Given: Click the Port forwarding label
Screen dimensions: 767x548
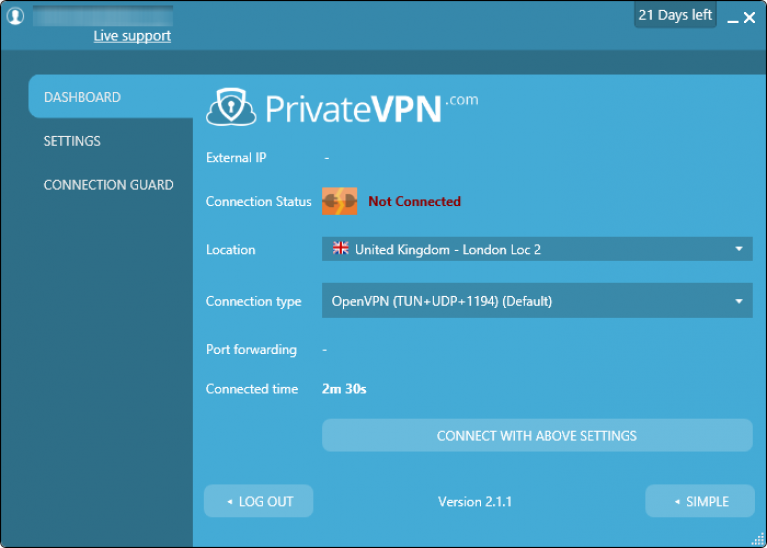Looking at the screenshot, I should click(x=251, y=349).
